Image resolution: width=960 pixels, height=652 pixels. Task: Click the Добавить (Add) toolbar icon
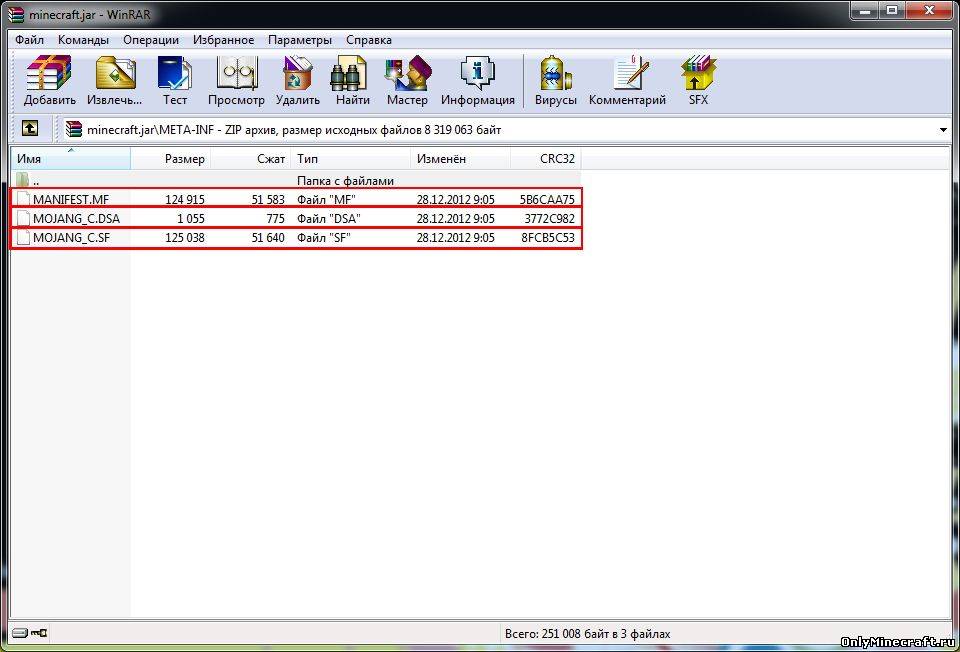(50, 80)
